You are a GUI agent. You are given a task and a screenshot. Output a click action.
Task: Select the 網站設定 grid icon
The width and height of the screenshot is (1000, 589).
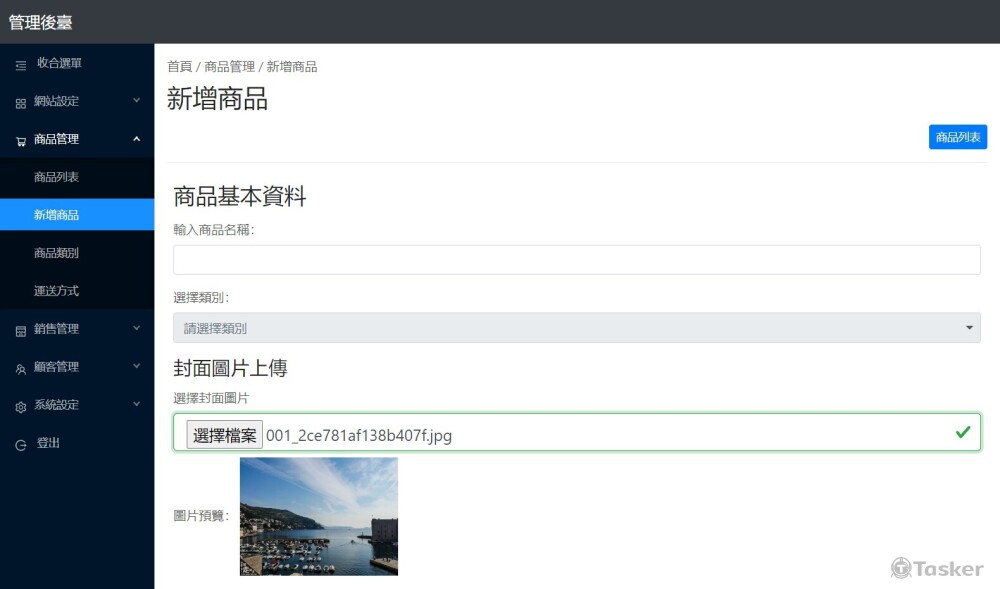[20, 101]
